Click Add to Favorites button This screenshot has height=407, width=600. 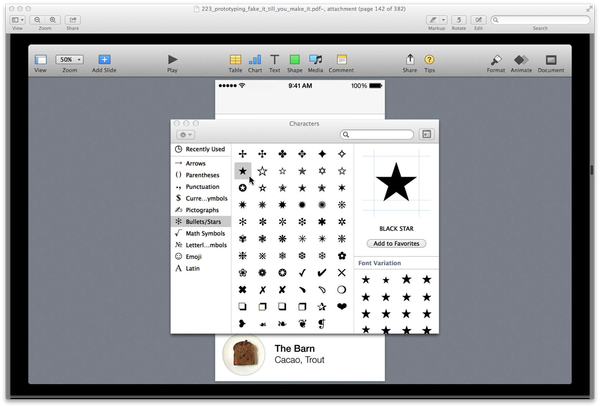(396, 244)
